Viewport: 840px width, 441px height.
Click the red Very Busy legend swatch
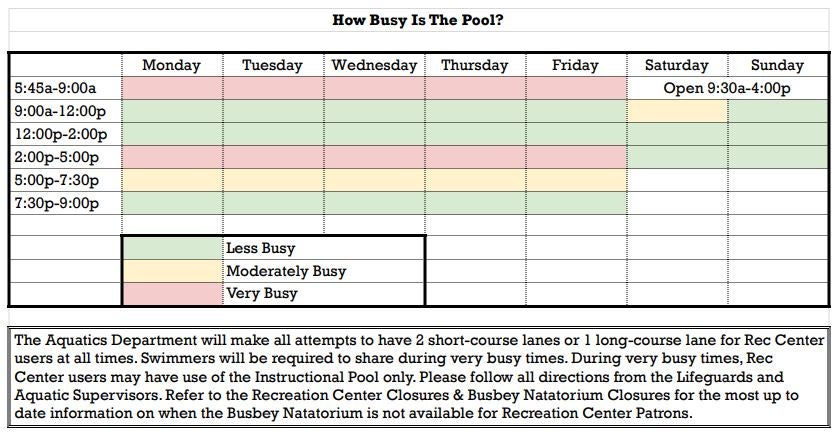172,294
